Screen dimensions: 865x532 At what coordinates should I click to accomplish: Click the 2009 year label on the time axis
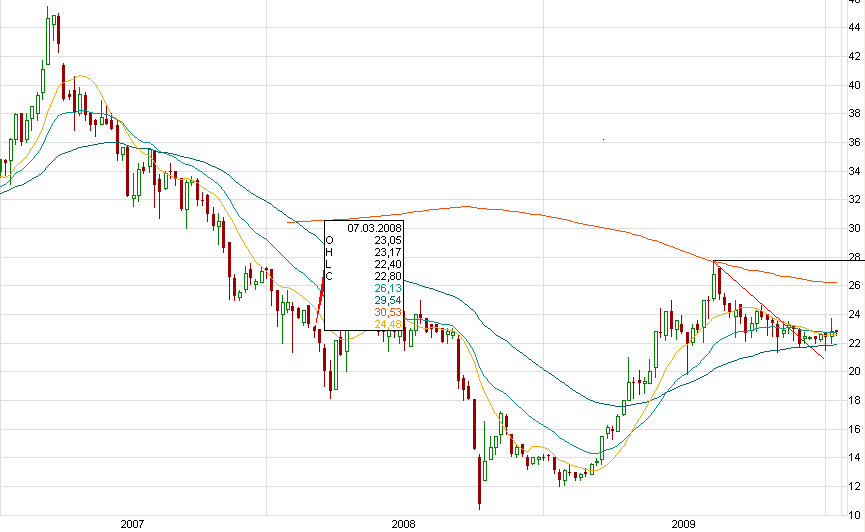pos(684,524)
